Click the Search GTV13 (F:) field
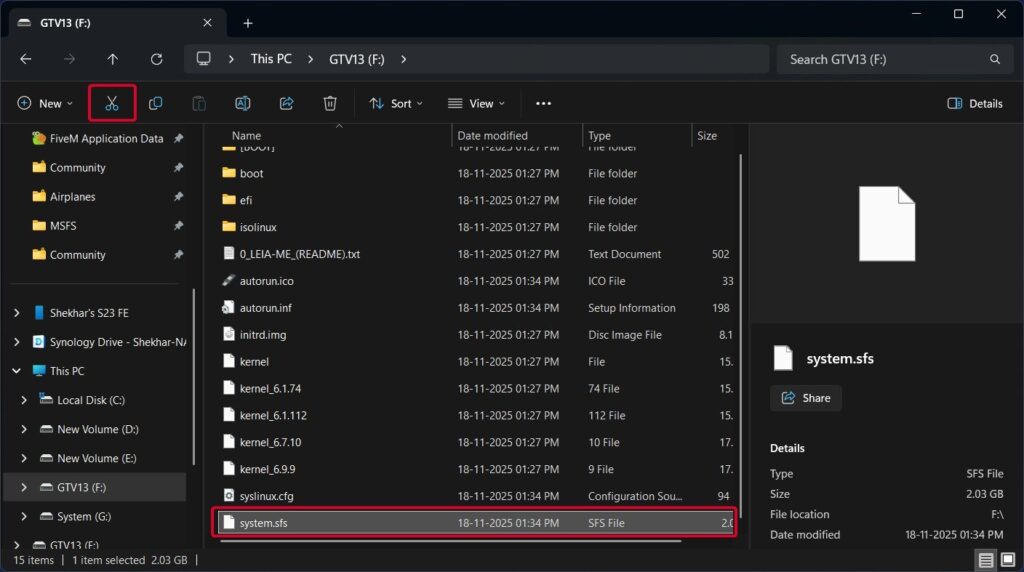Image resolution: width=1024 pixels, height=572 pixels. [885, 59]
